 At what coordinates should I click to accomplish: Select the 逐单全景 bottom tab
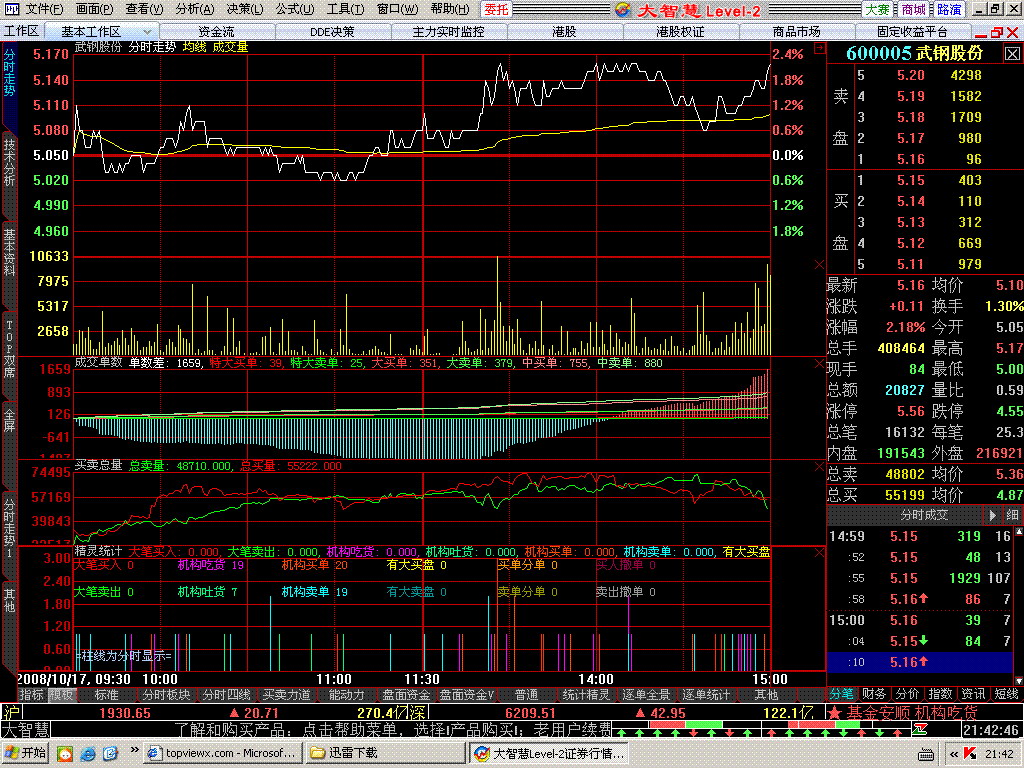coord(646,695)
